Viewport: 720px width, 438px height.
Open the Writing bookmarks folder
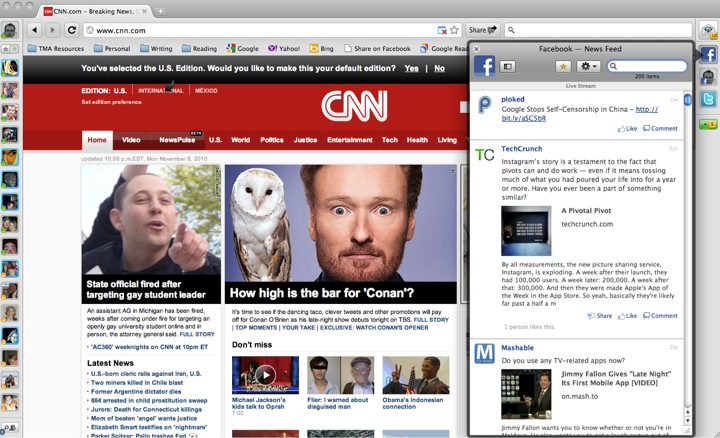pyautogui.click(x=155, y=48)
